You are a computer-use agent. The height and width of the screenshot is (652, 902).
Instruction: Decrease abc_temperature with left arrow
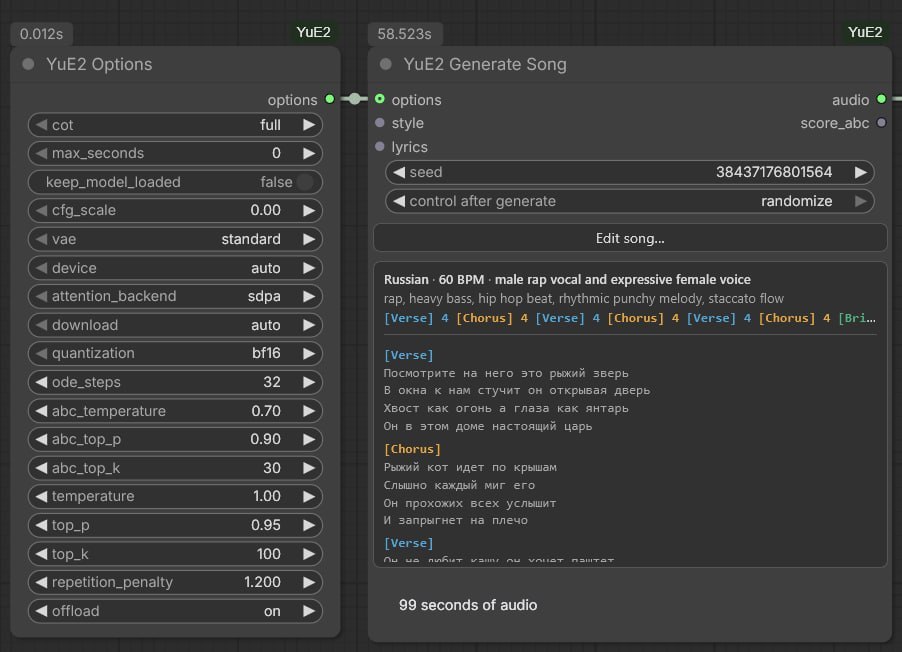pyautogui.click(x=41, y=410)
